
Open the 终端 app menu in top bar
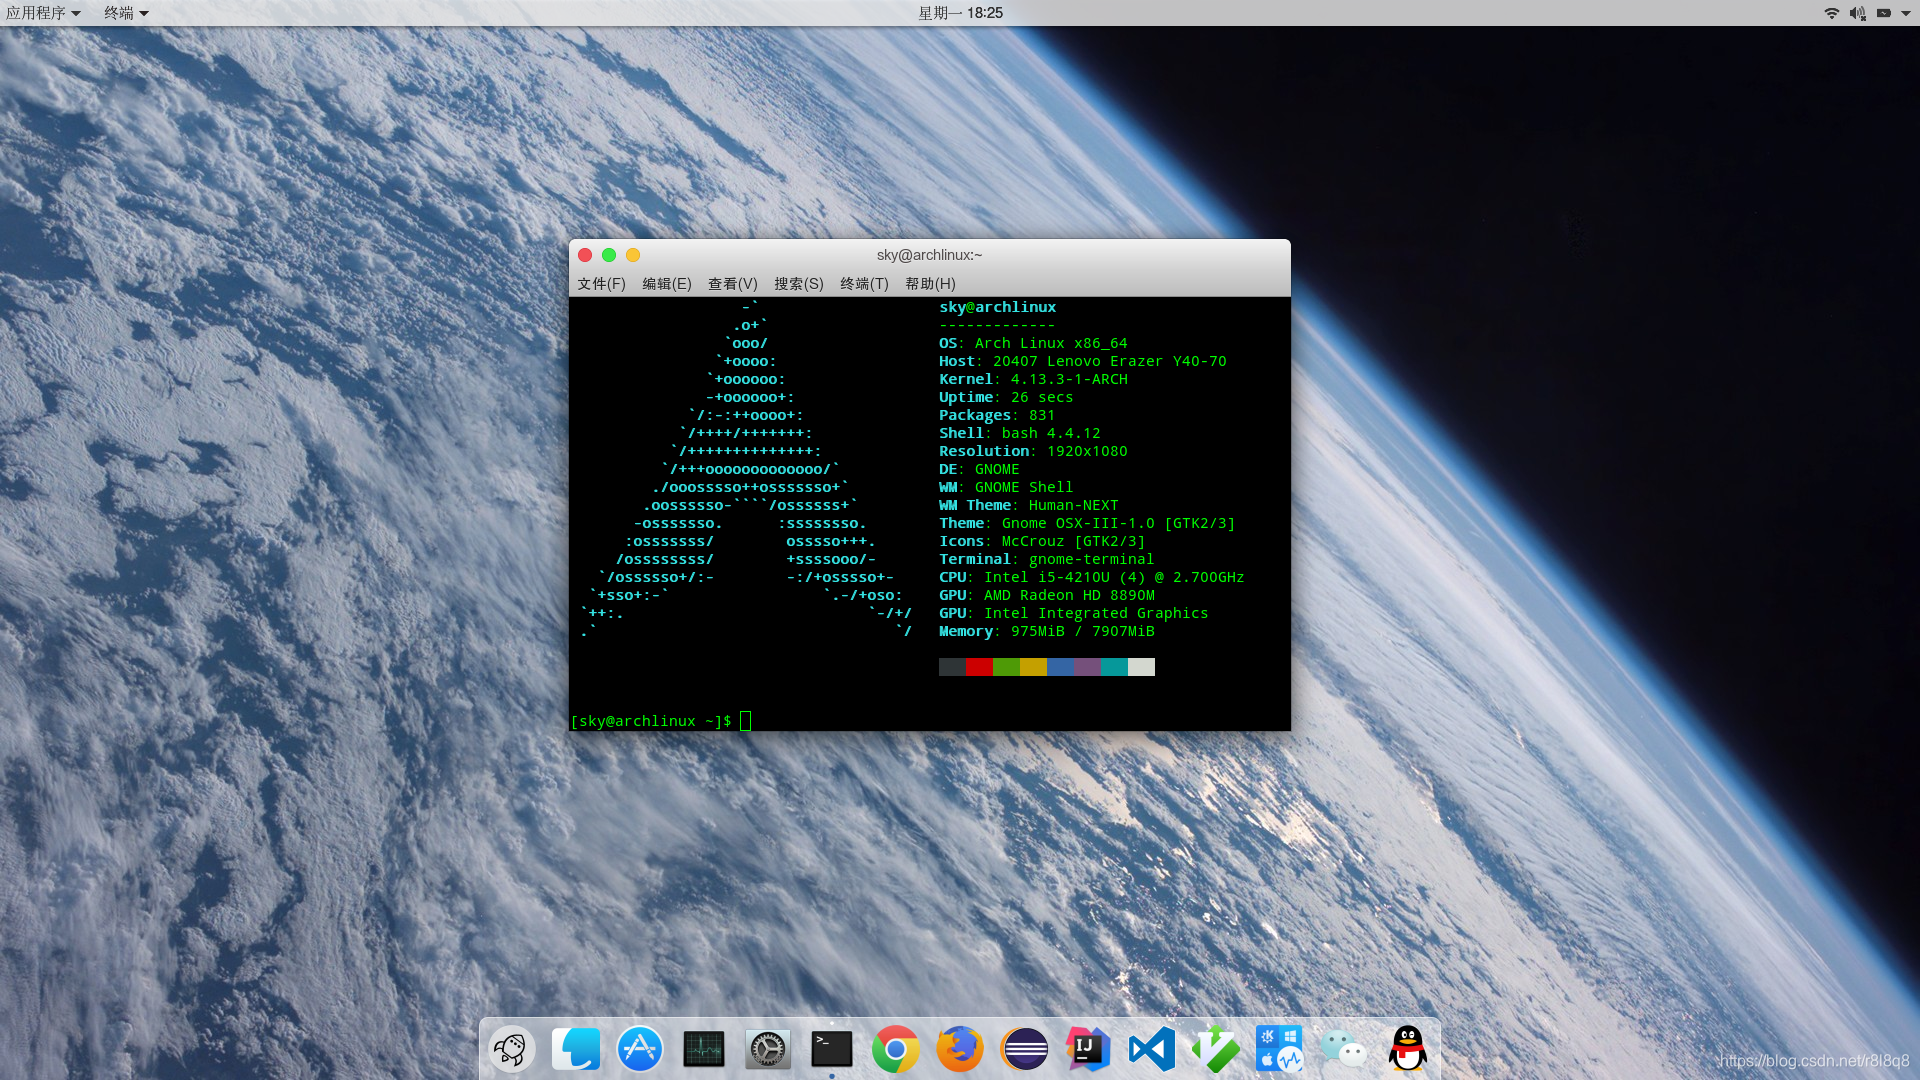(126, 13)
